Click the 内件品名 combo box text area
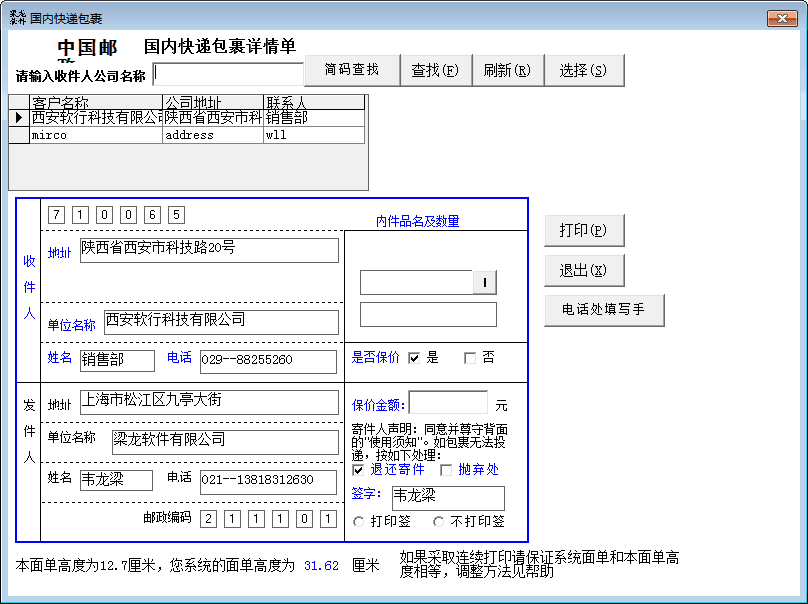808x604 pixels. [416, 282]
